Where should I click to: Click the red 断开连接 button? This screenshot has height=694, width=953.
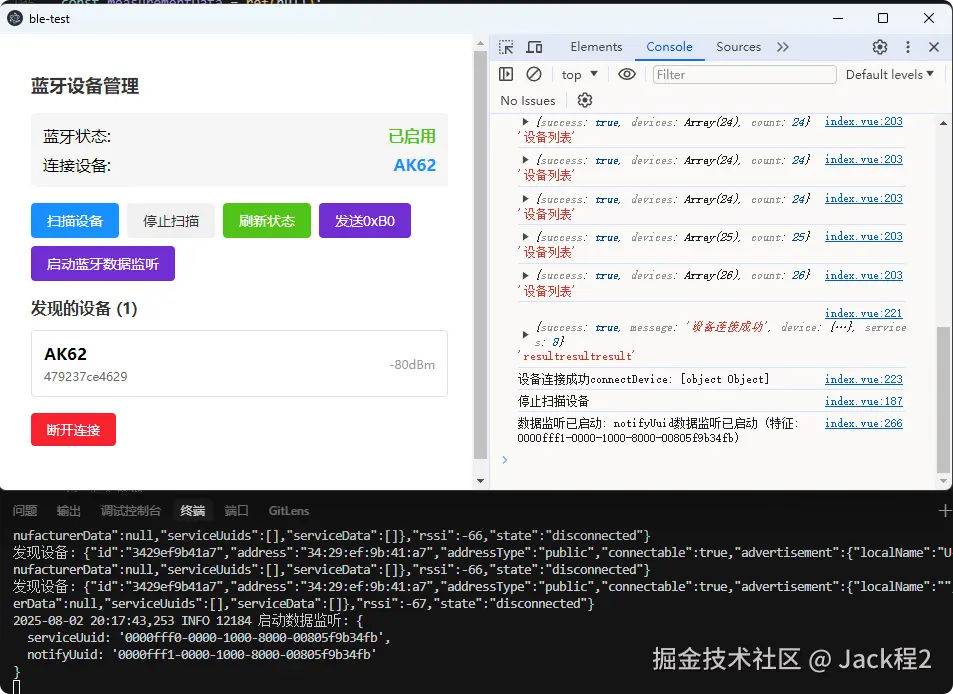point(74,430)
